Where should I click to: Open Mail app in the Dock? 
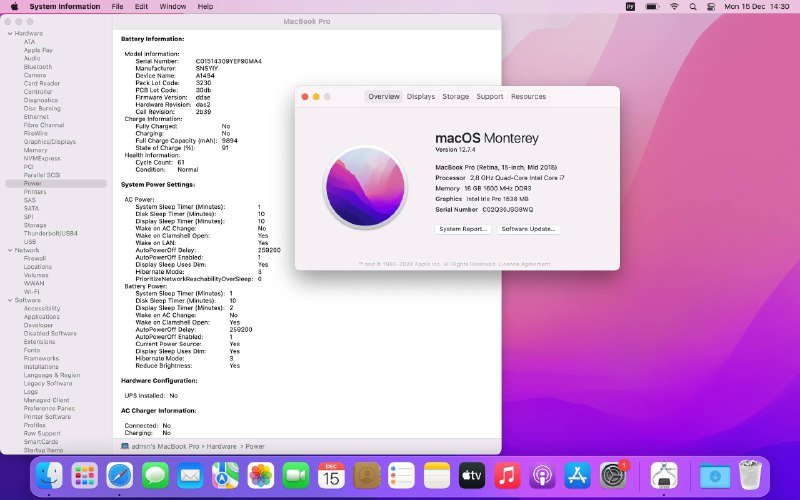click(190, 476)
